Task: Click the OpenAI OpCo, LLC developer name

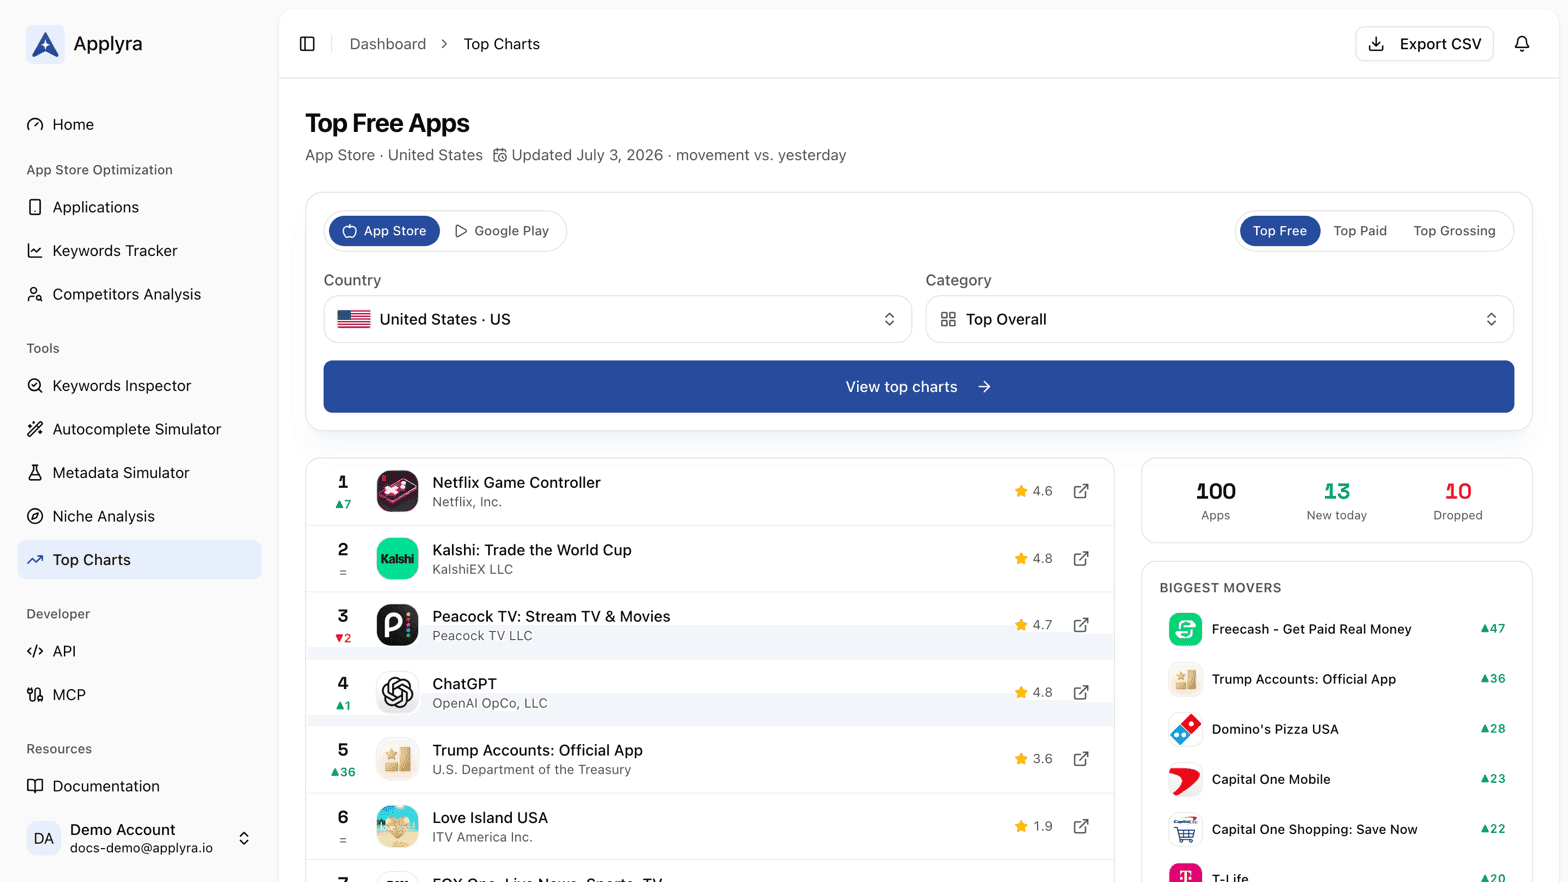Action: [x=489, y=703]
